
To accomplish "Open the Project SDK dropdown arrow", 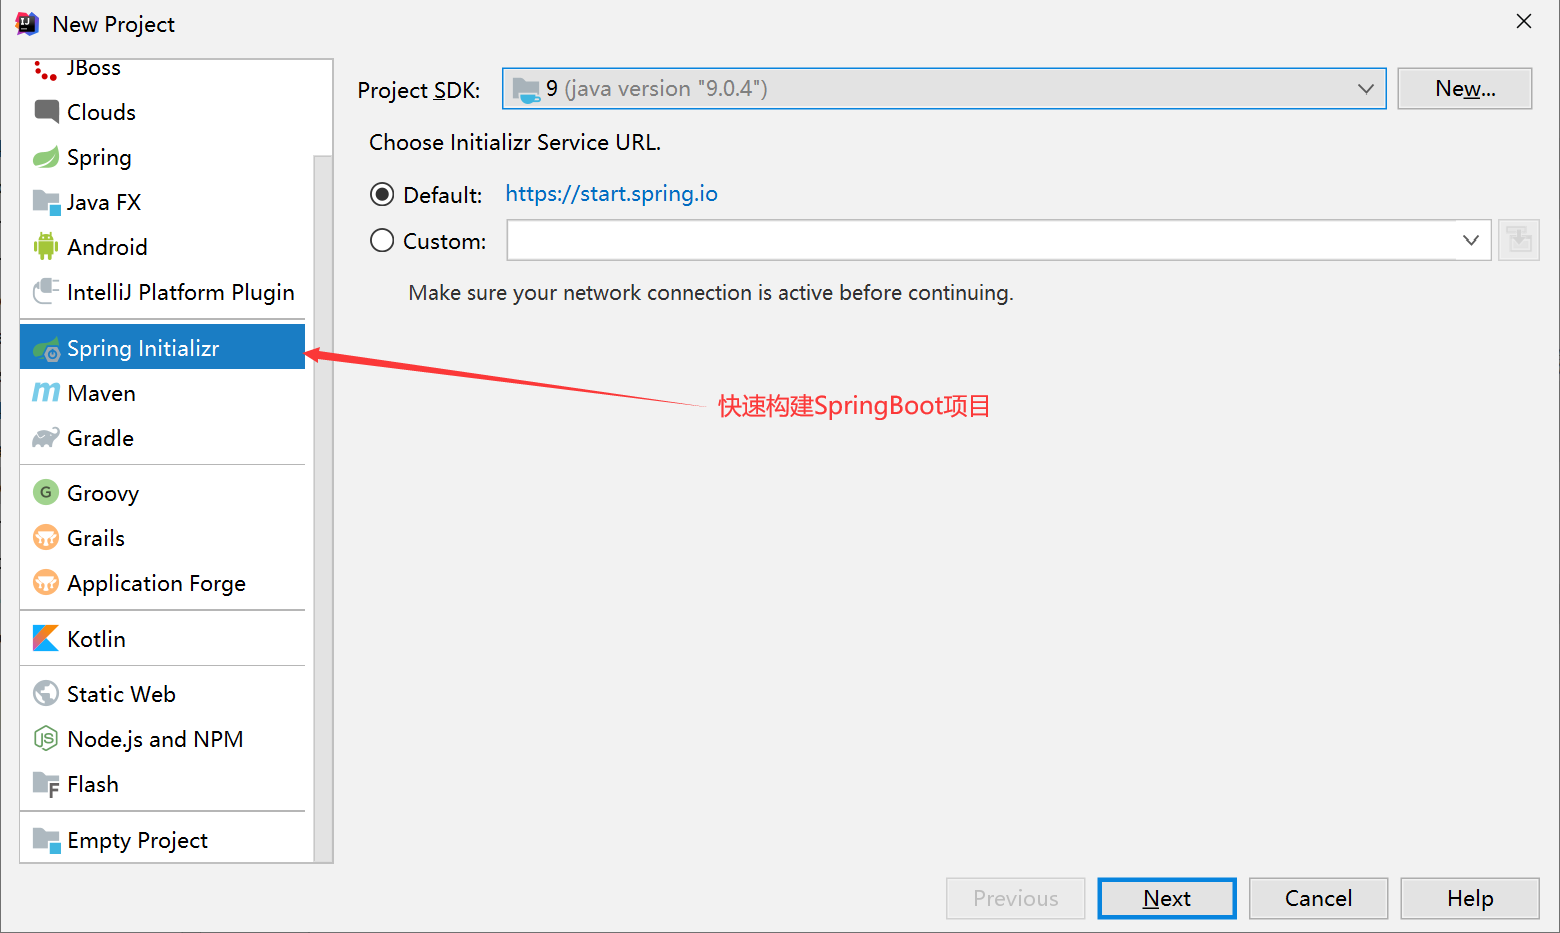I will (1365, 89).
